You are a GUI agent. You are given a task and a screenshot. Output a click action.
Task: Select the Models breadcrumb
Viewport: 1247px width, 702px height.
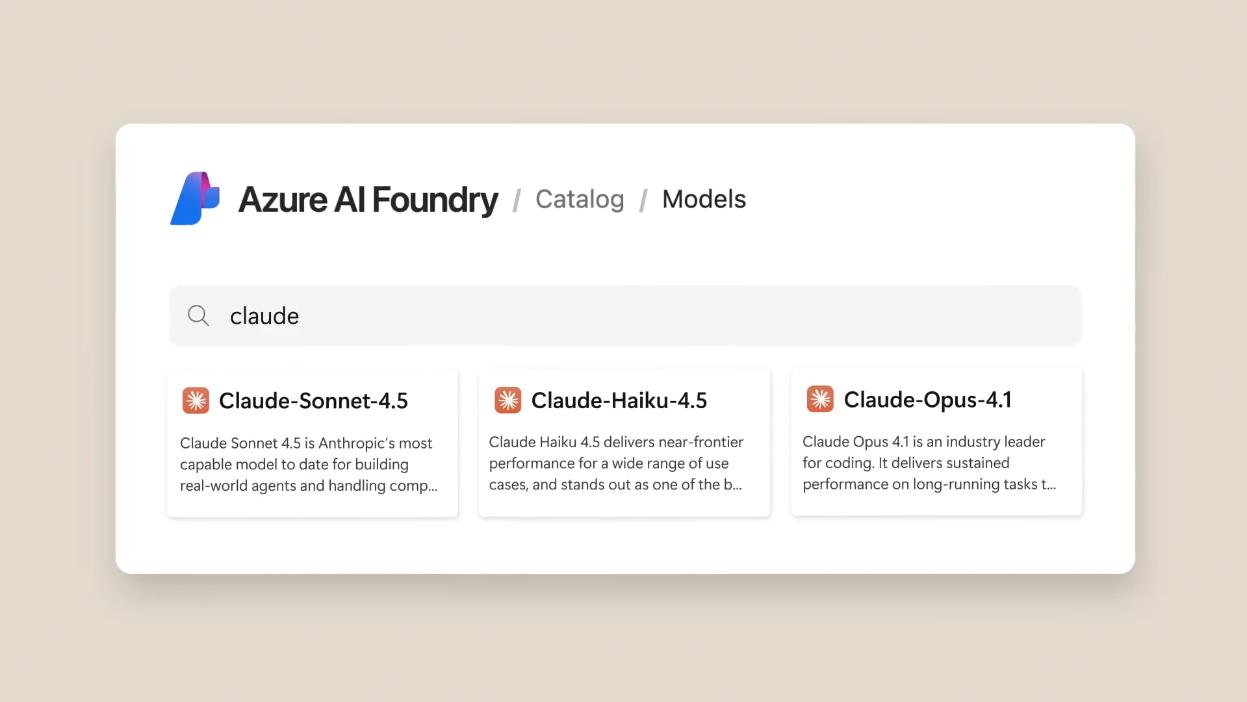click(x=704, y=199)
